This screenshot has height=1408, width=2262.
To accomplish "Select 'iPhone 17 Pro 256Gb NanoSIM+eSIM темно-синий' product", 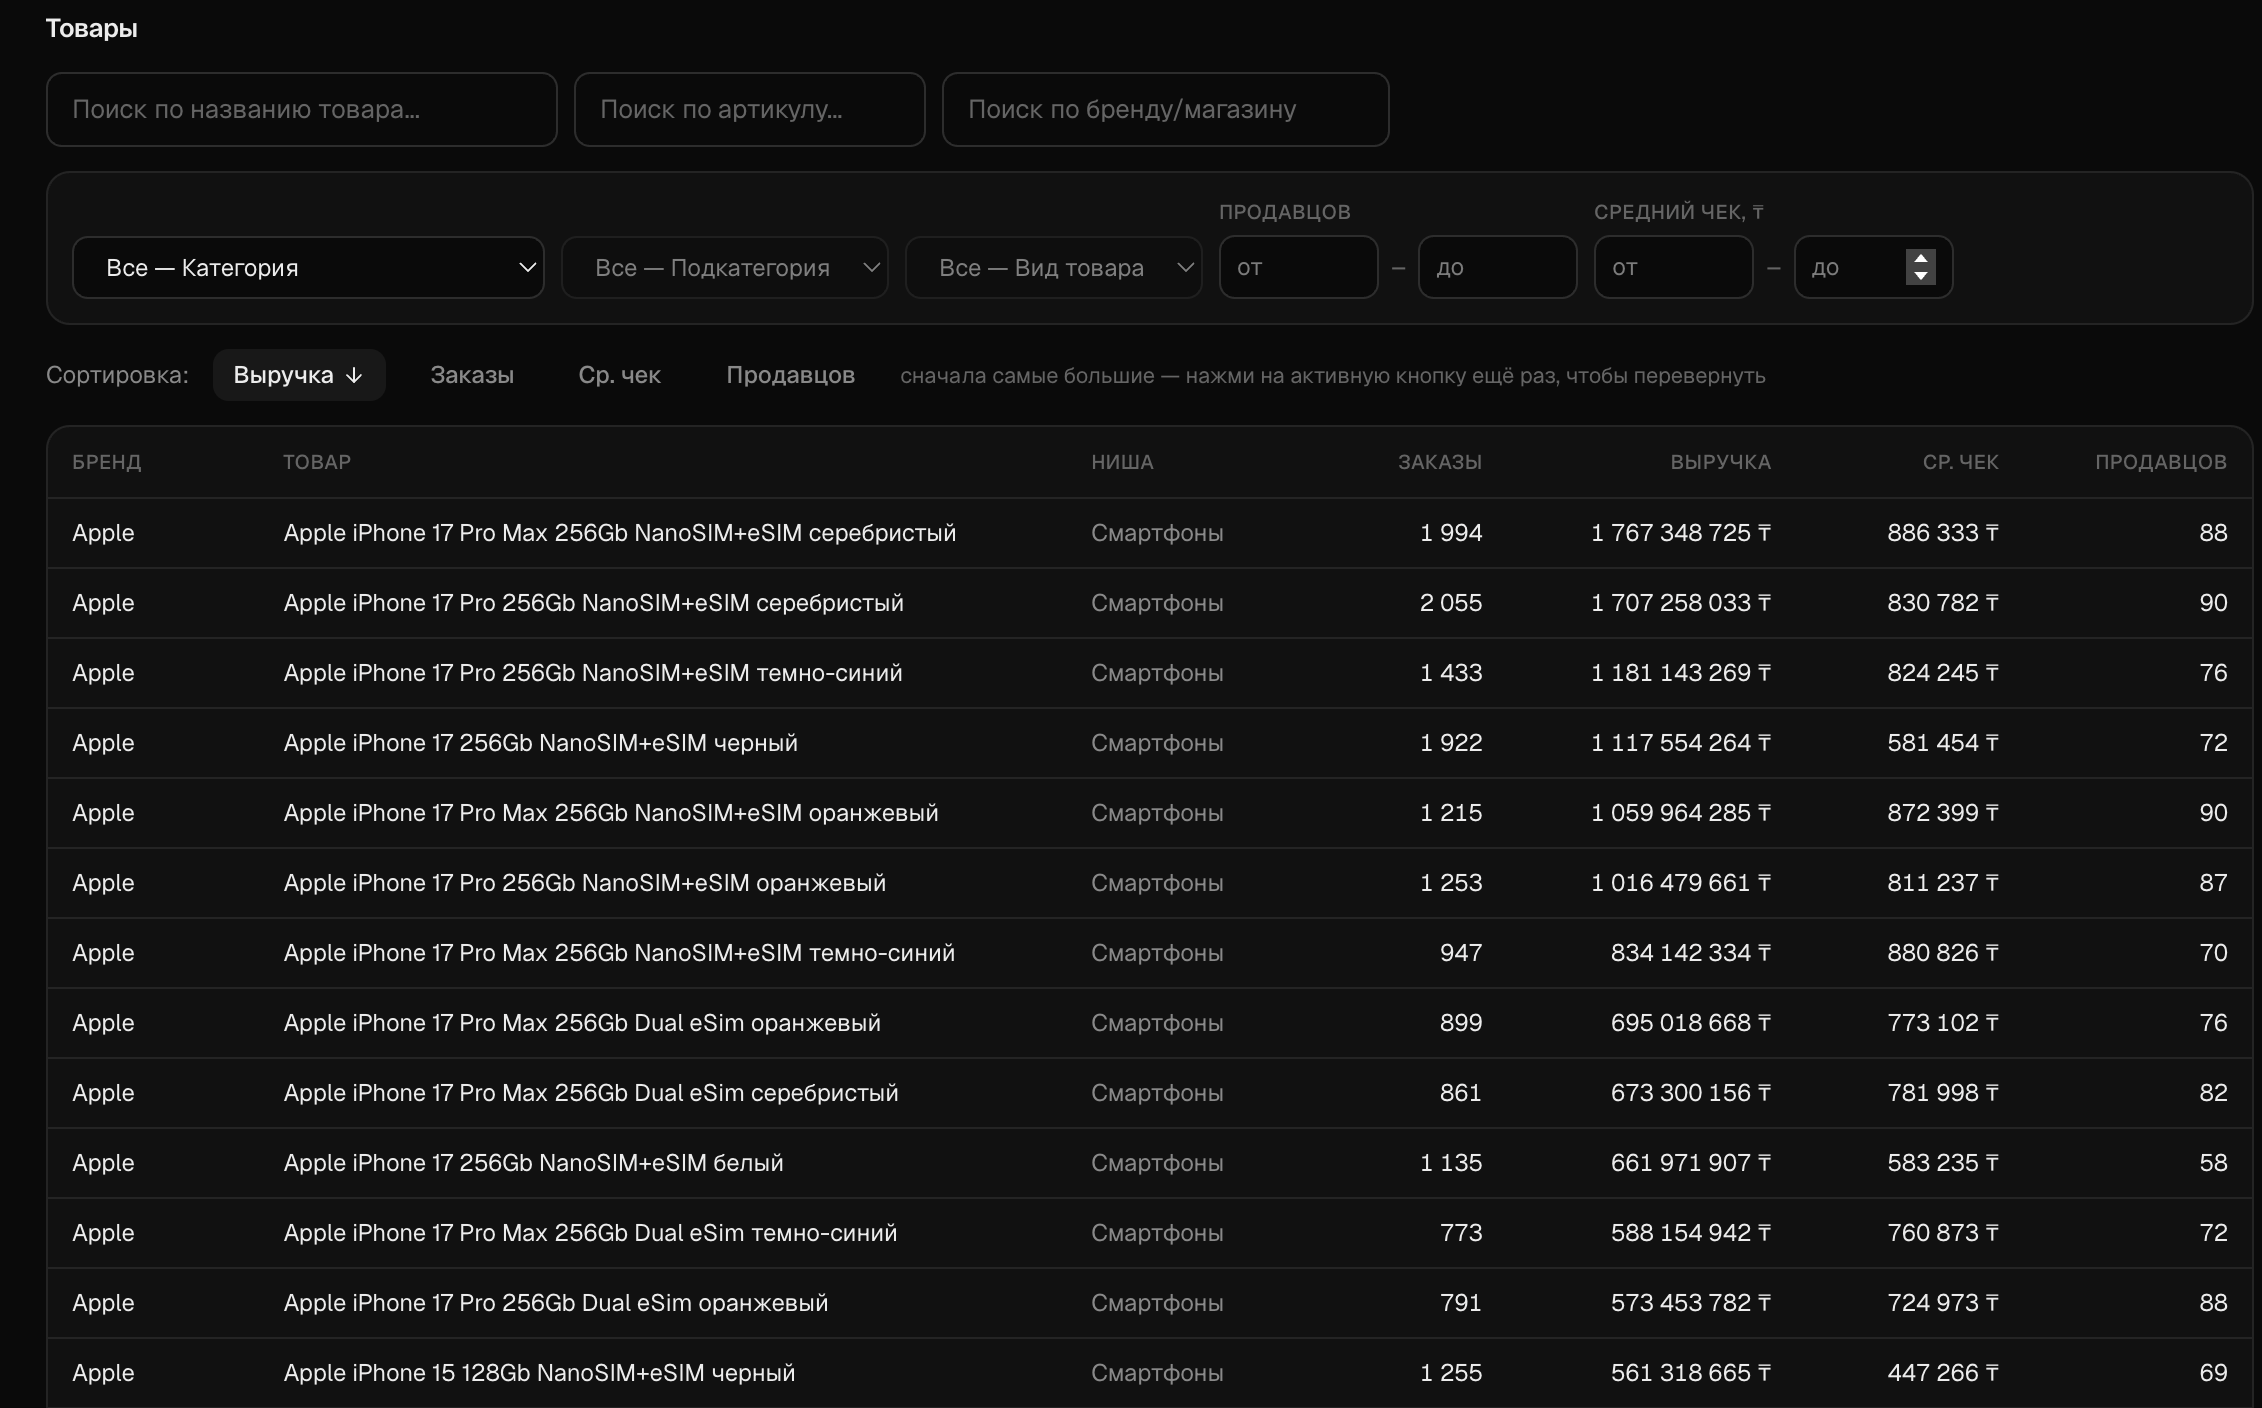I will (x=1149, y=673).
